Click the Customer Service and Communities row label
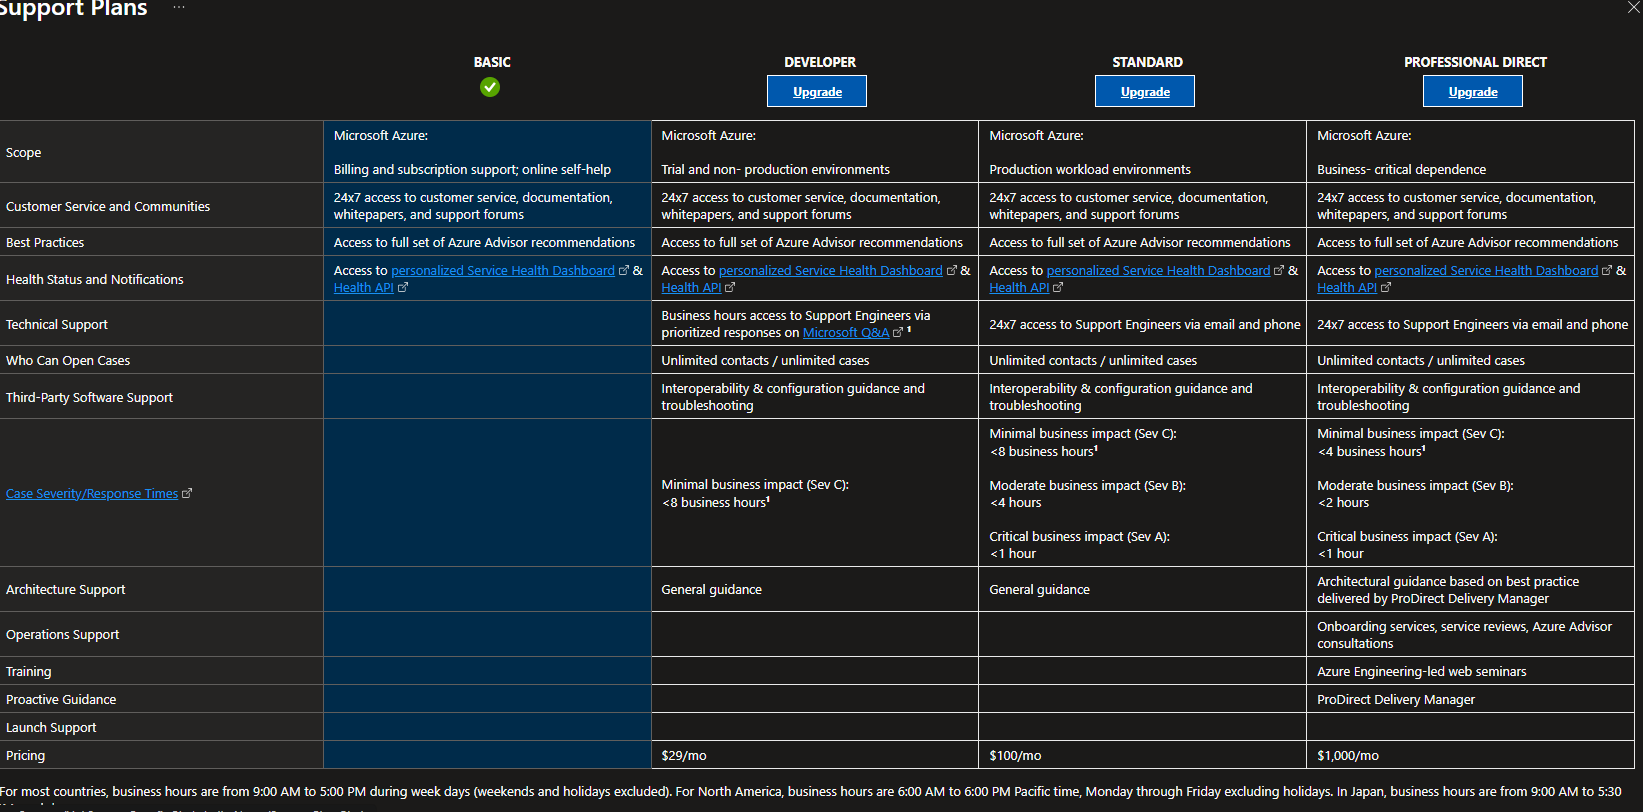The width and height of the screenshot is (1643, 812). click(108, 207)
